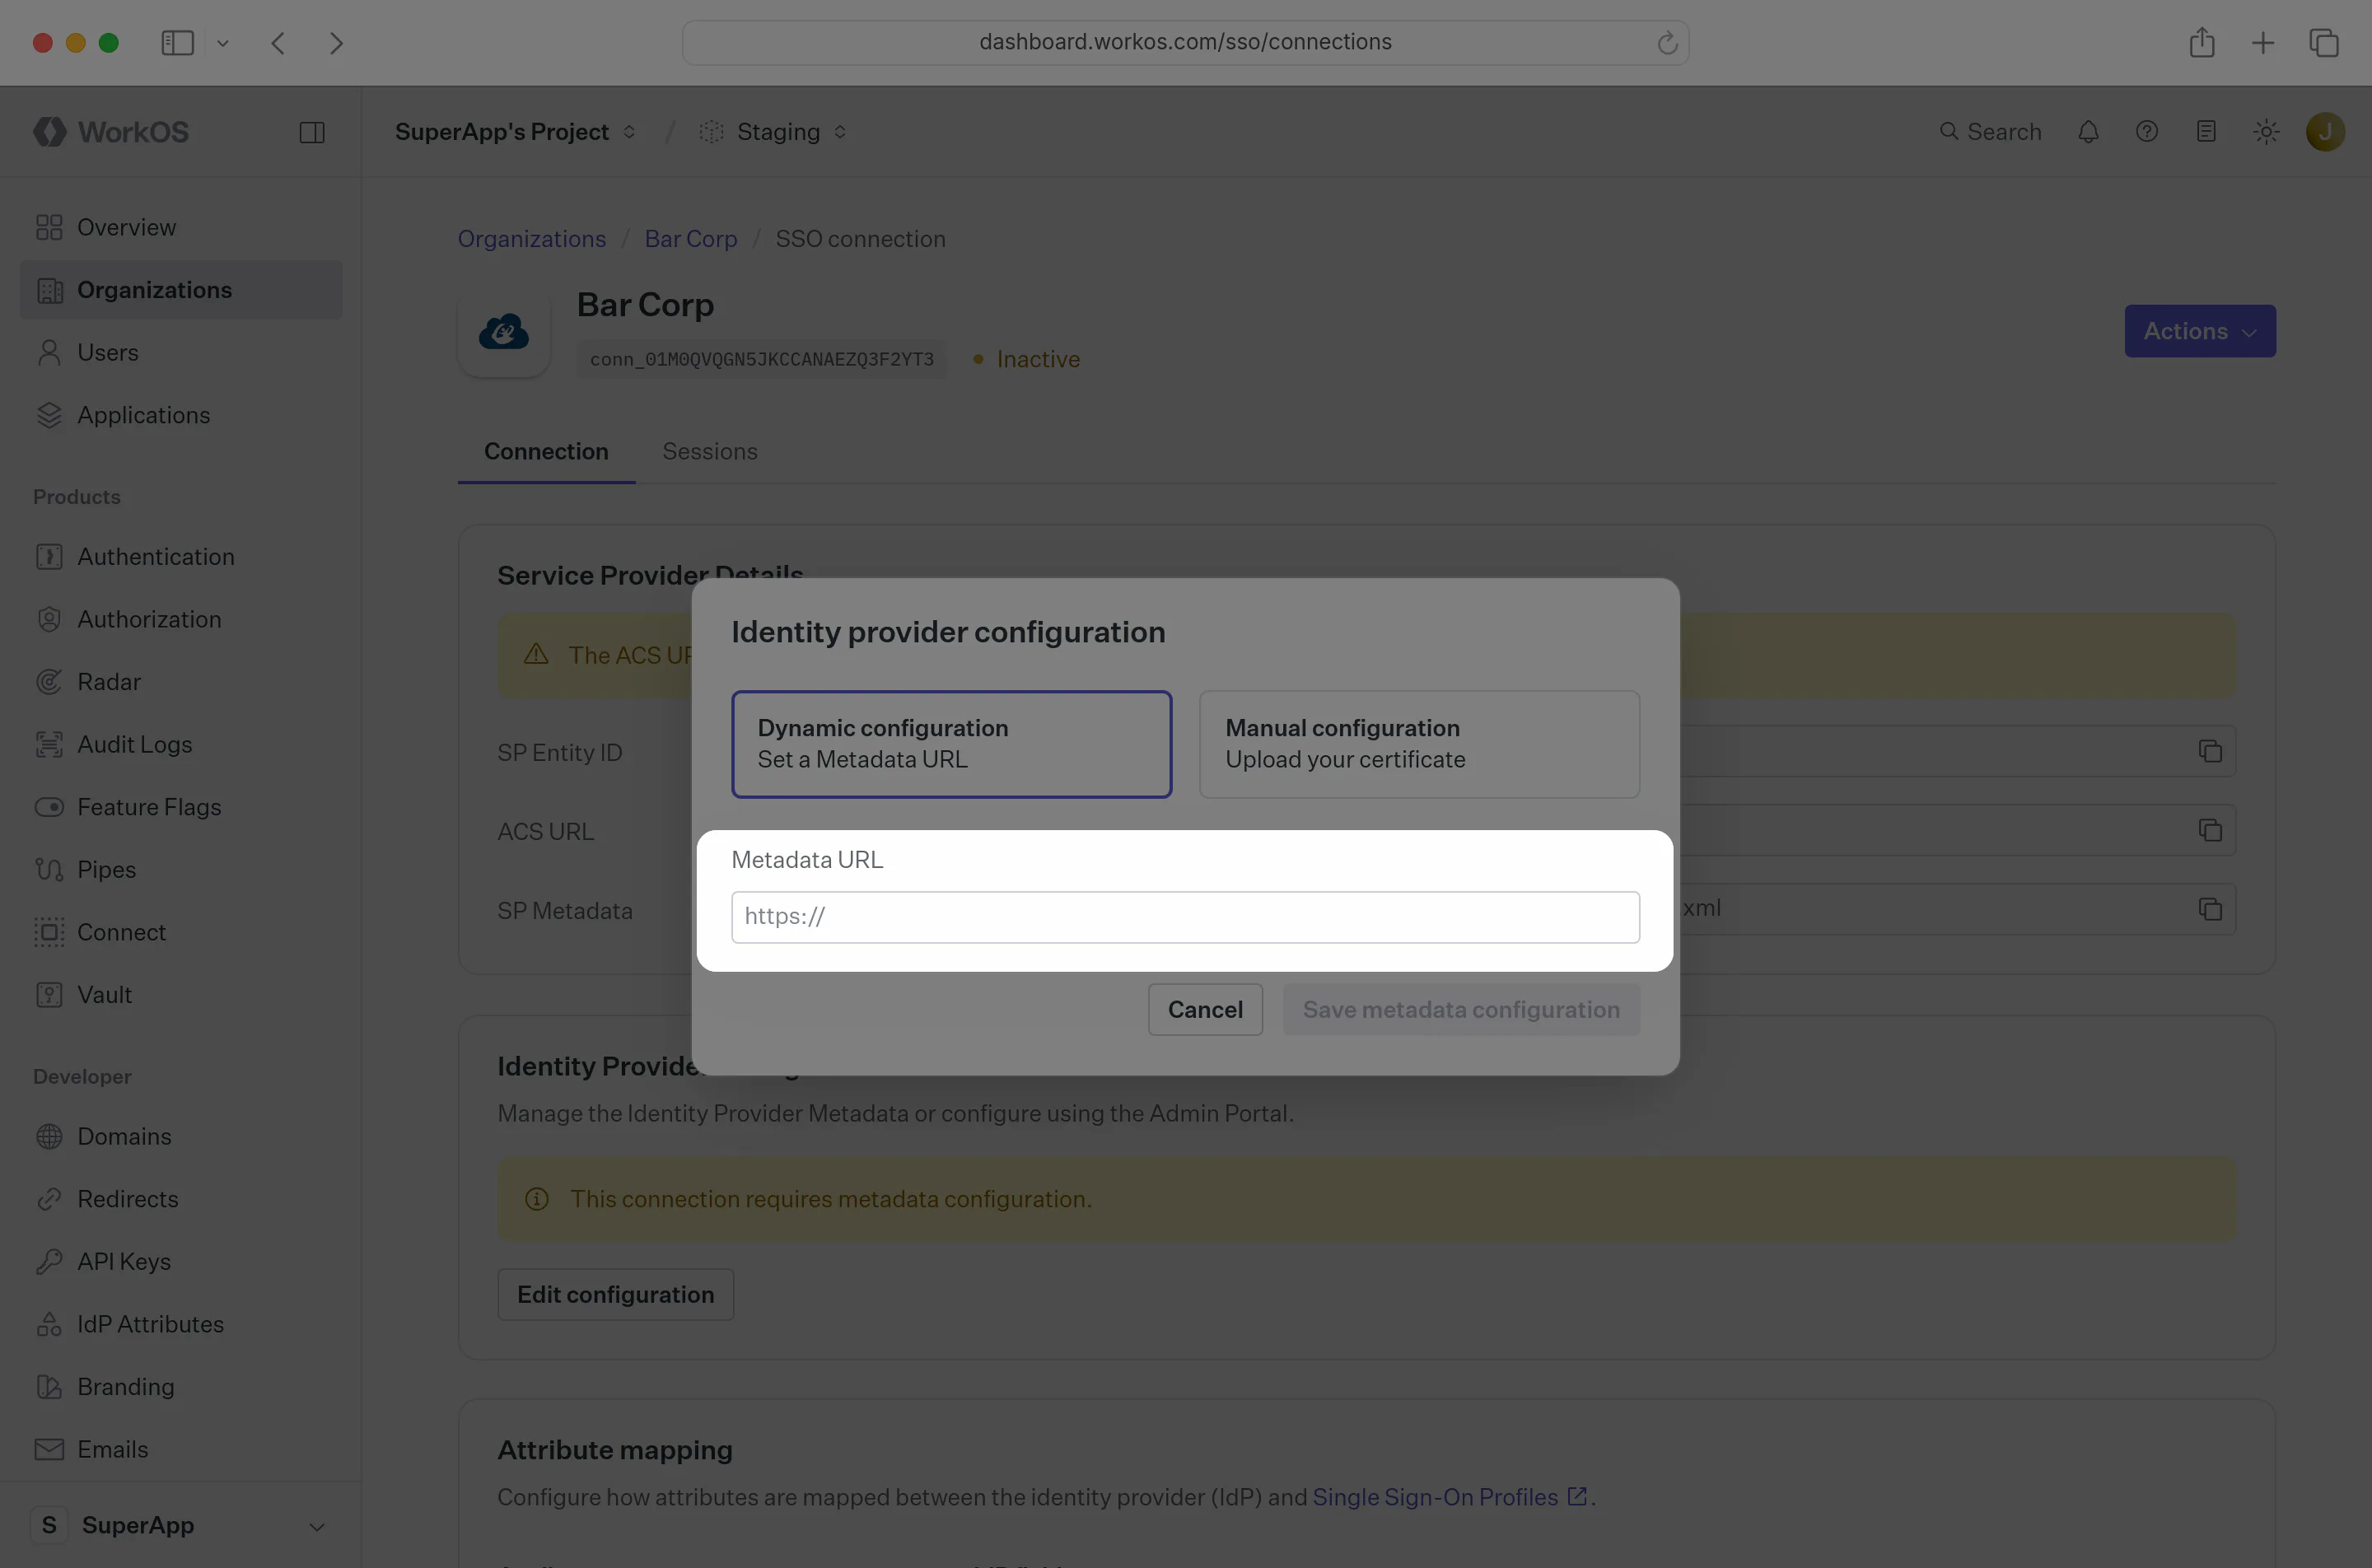
Task: Open Authorization product page
Action: [181, 620]
